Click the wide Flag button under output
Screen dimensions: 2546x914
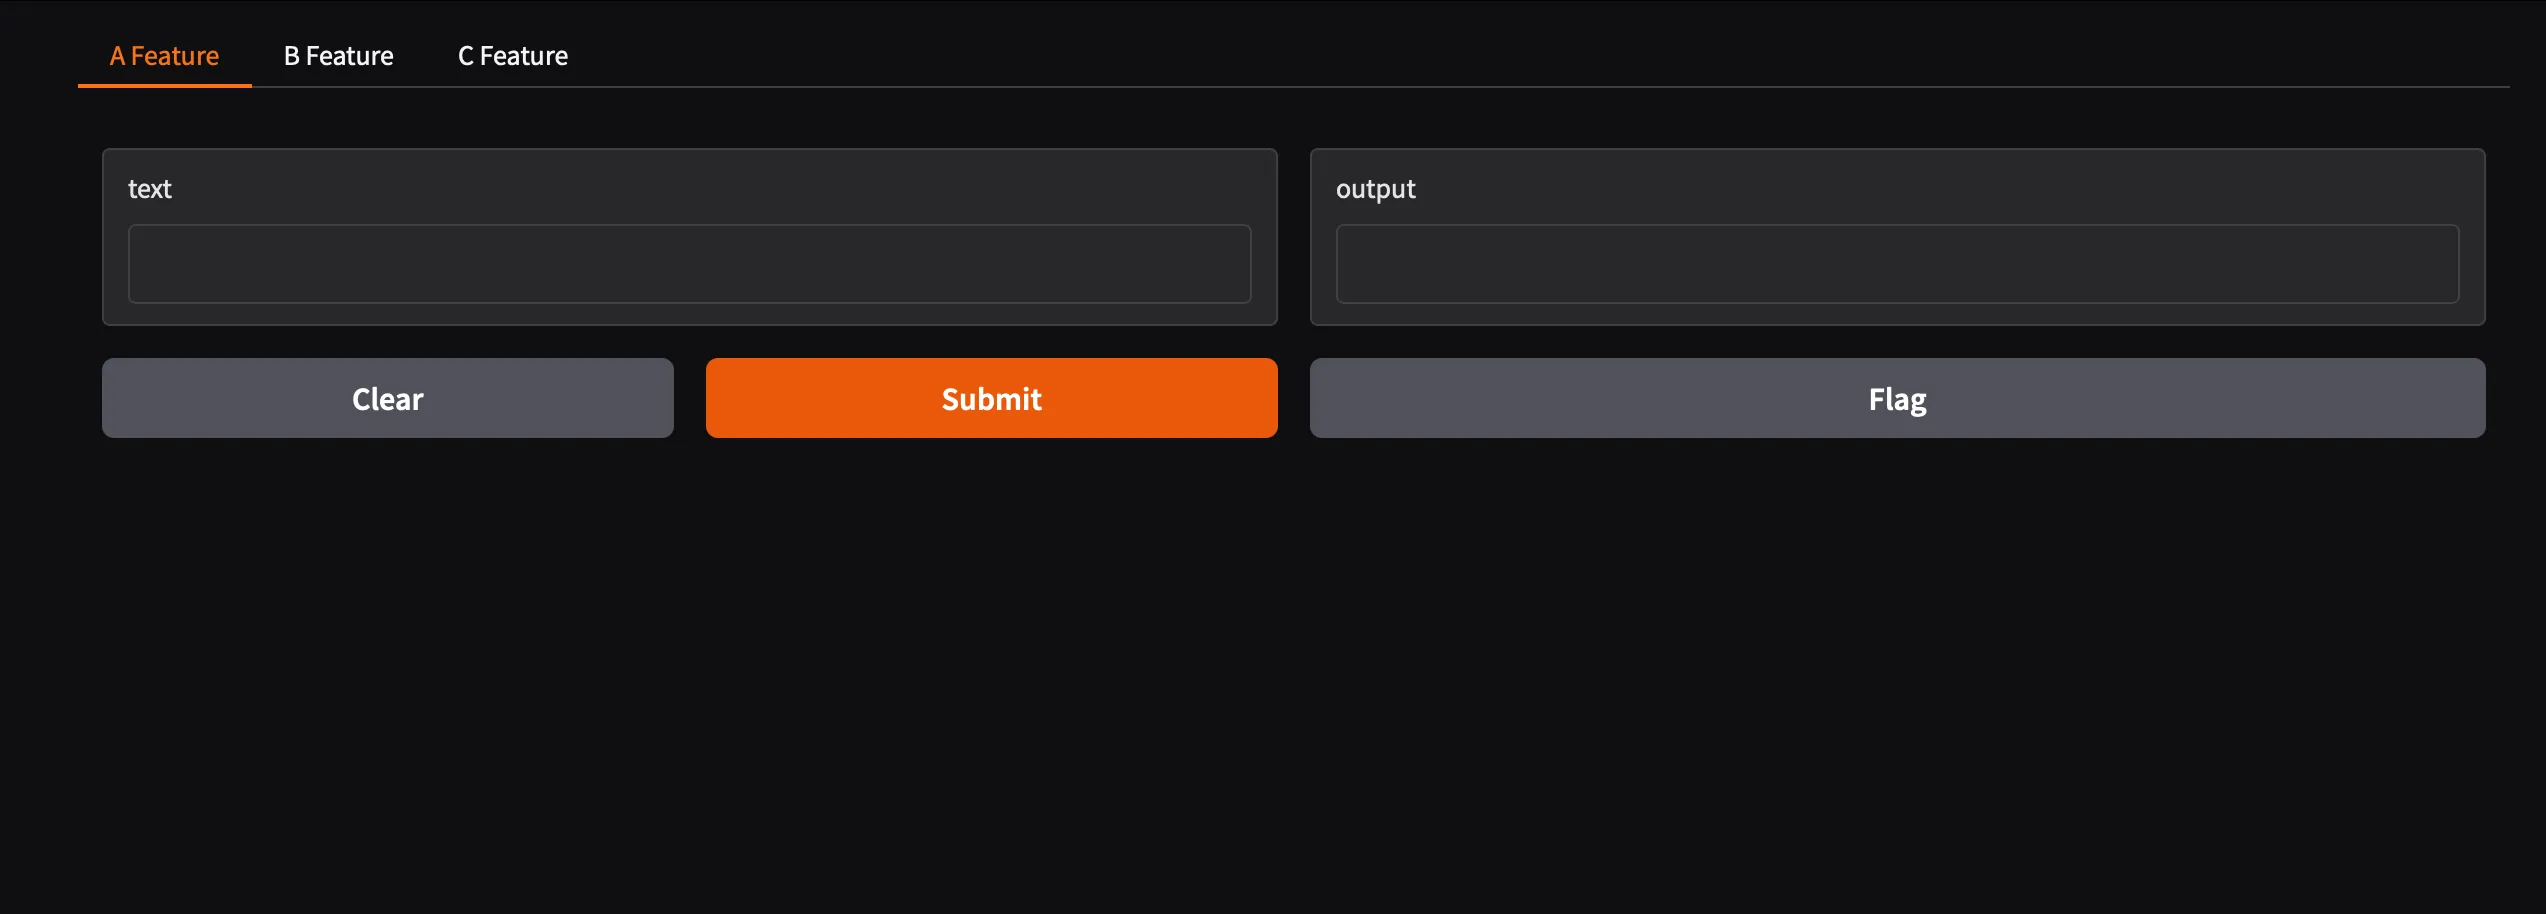coord(1897,398)
